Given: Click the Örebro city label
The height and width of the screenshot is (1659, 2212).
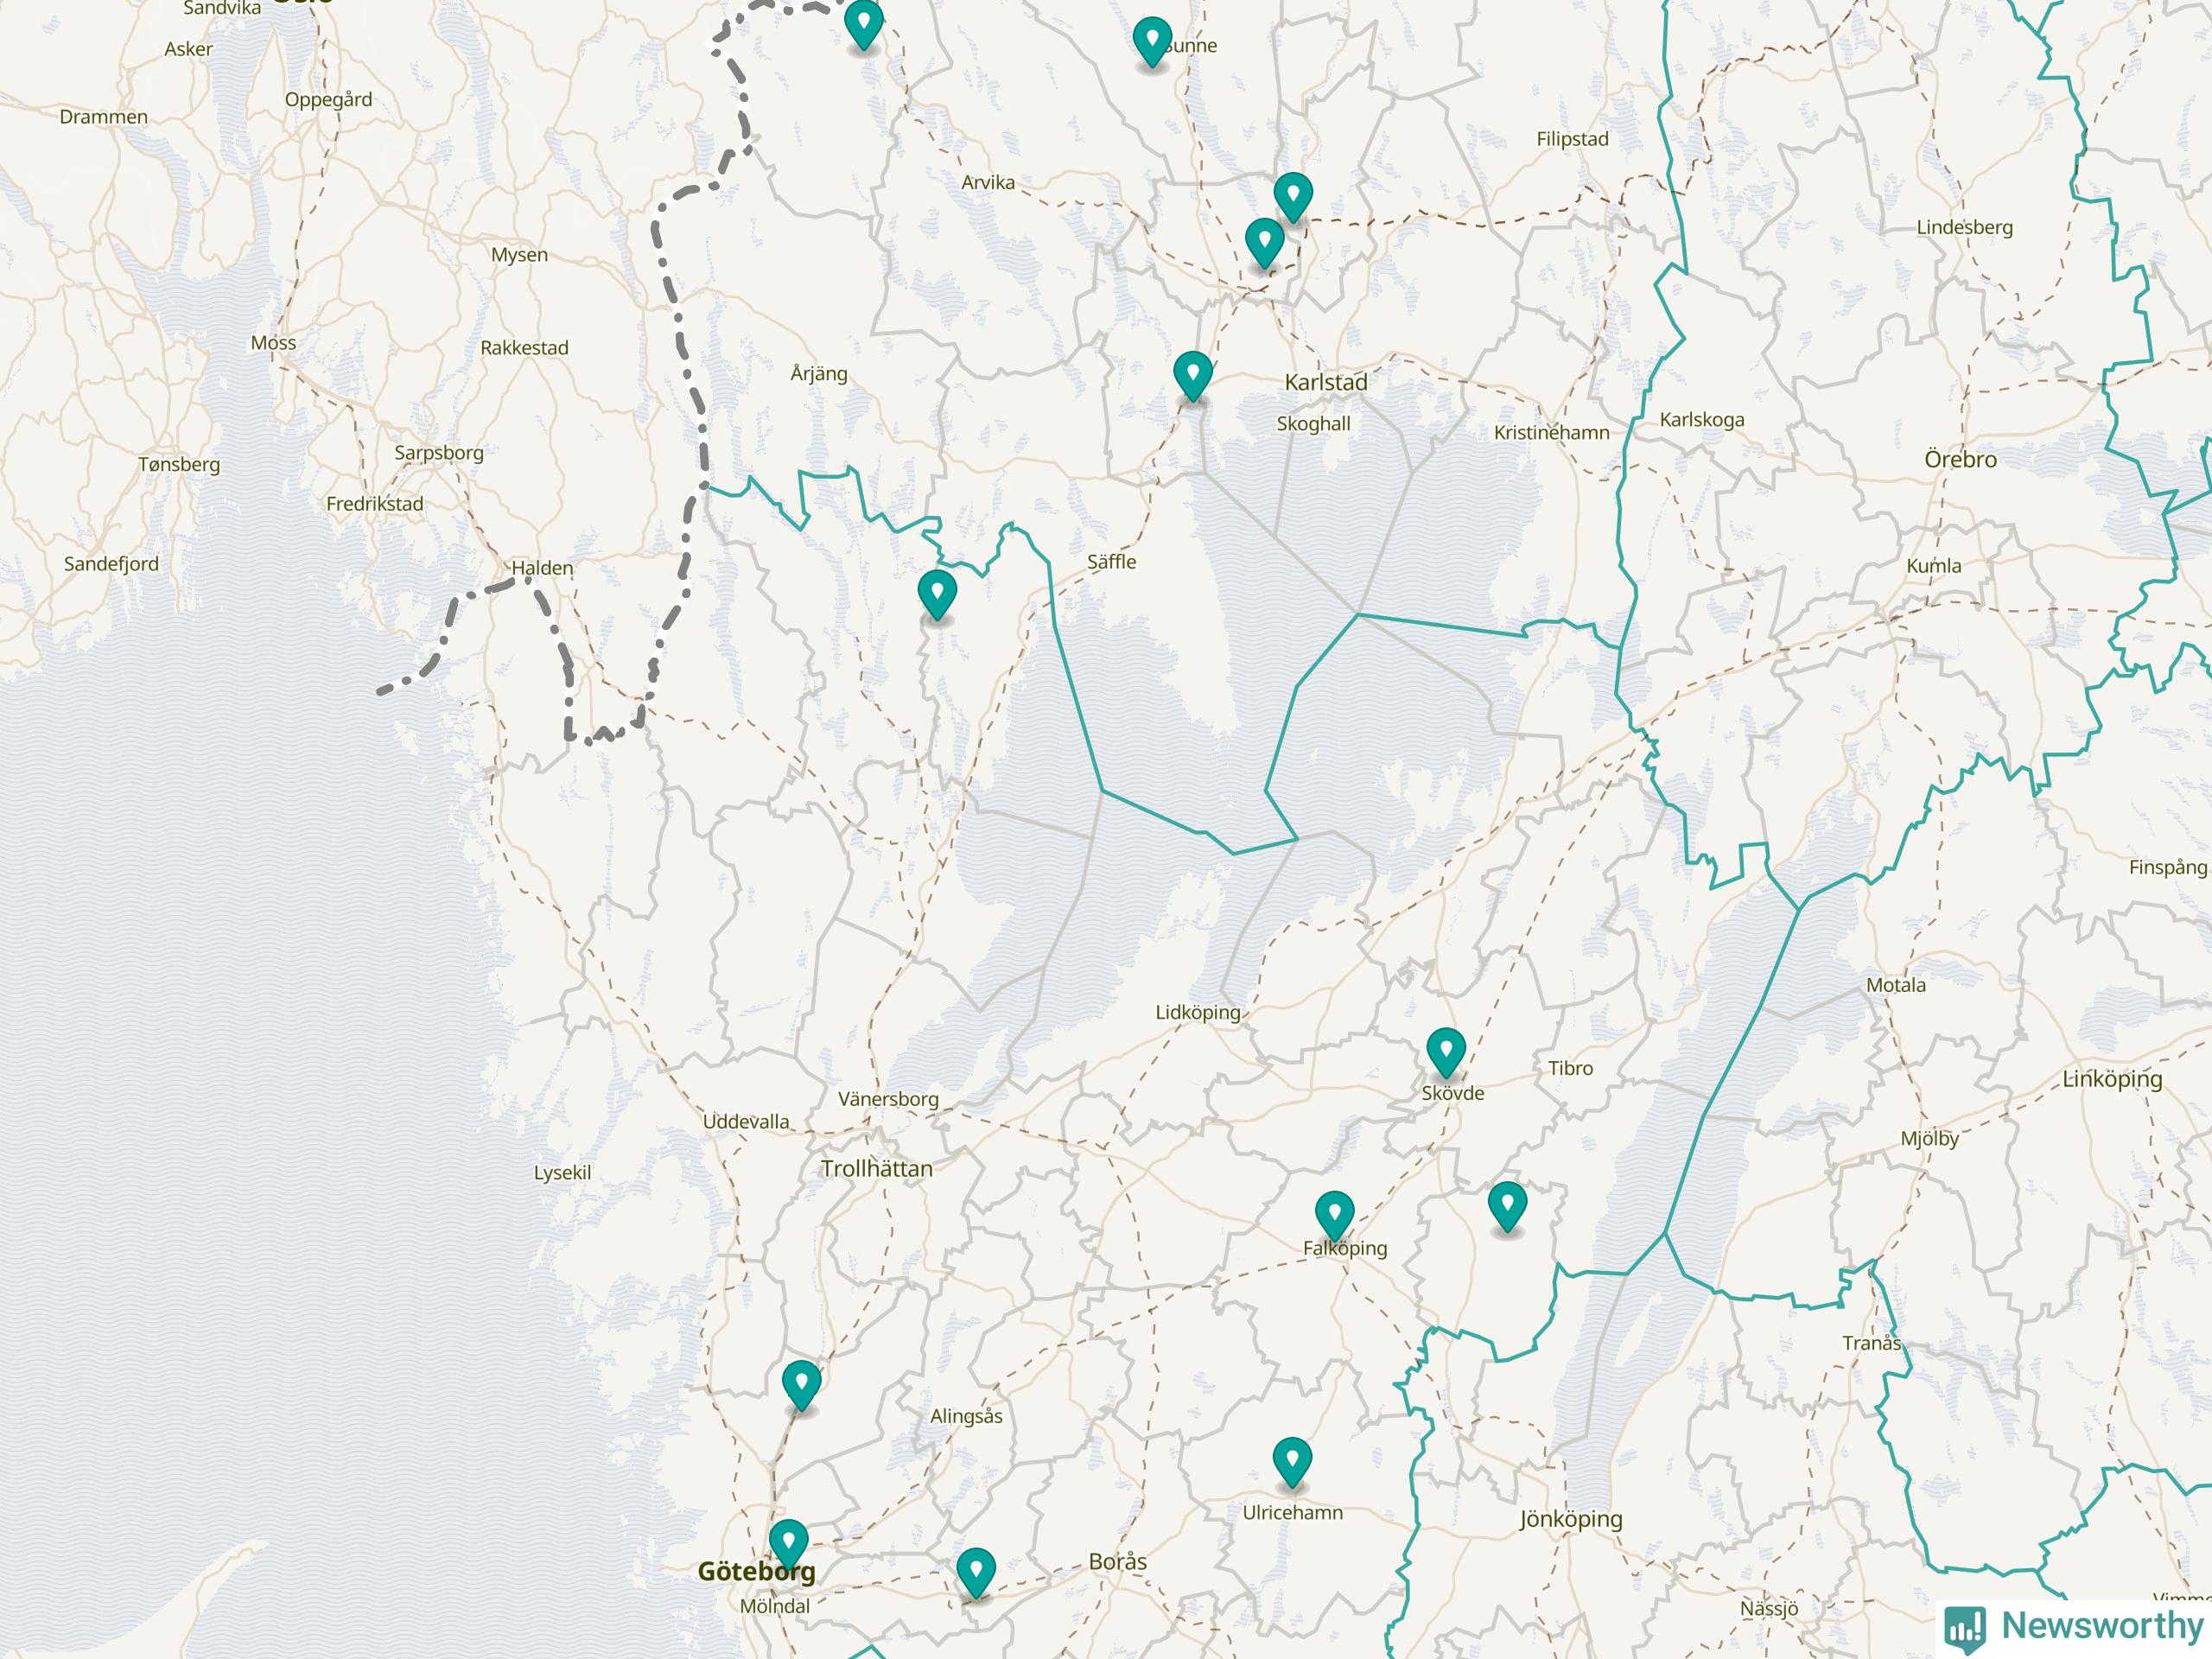Looking at the screenshot, I should click(1960, 460).
